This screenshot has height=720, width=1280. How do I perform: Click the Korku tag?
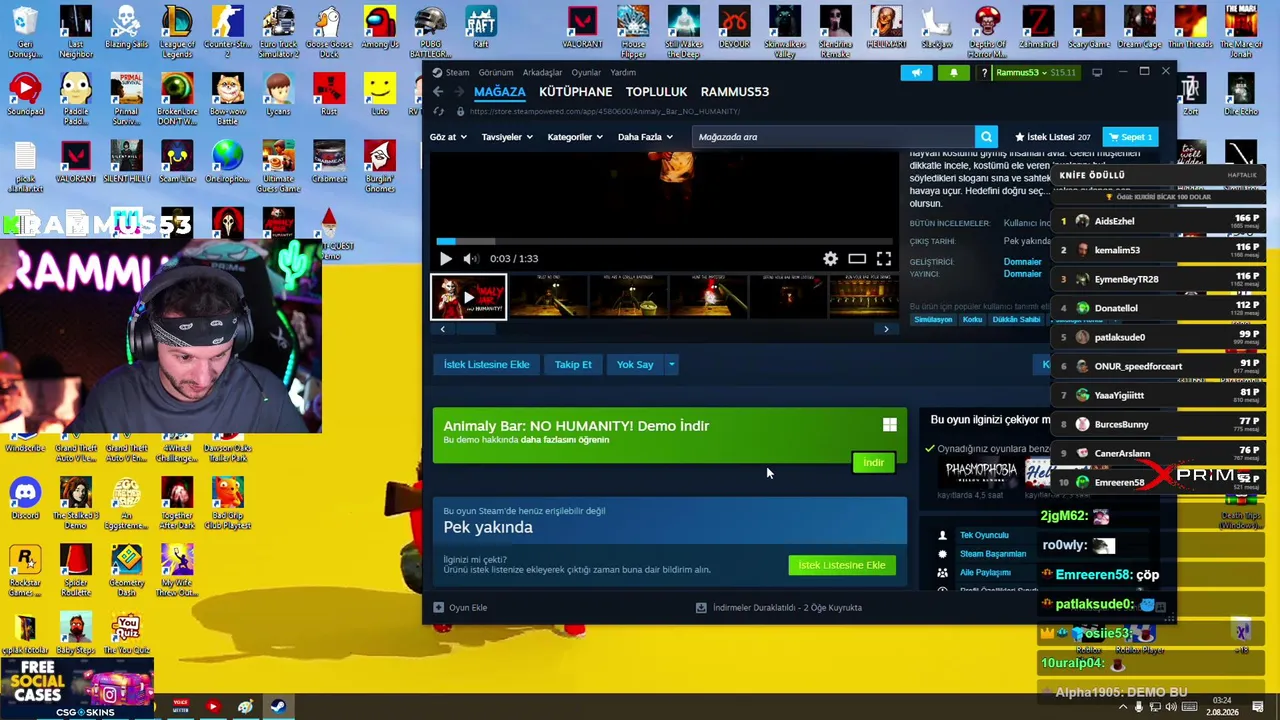coord(972,320)
